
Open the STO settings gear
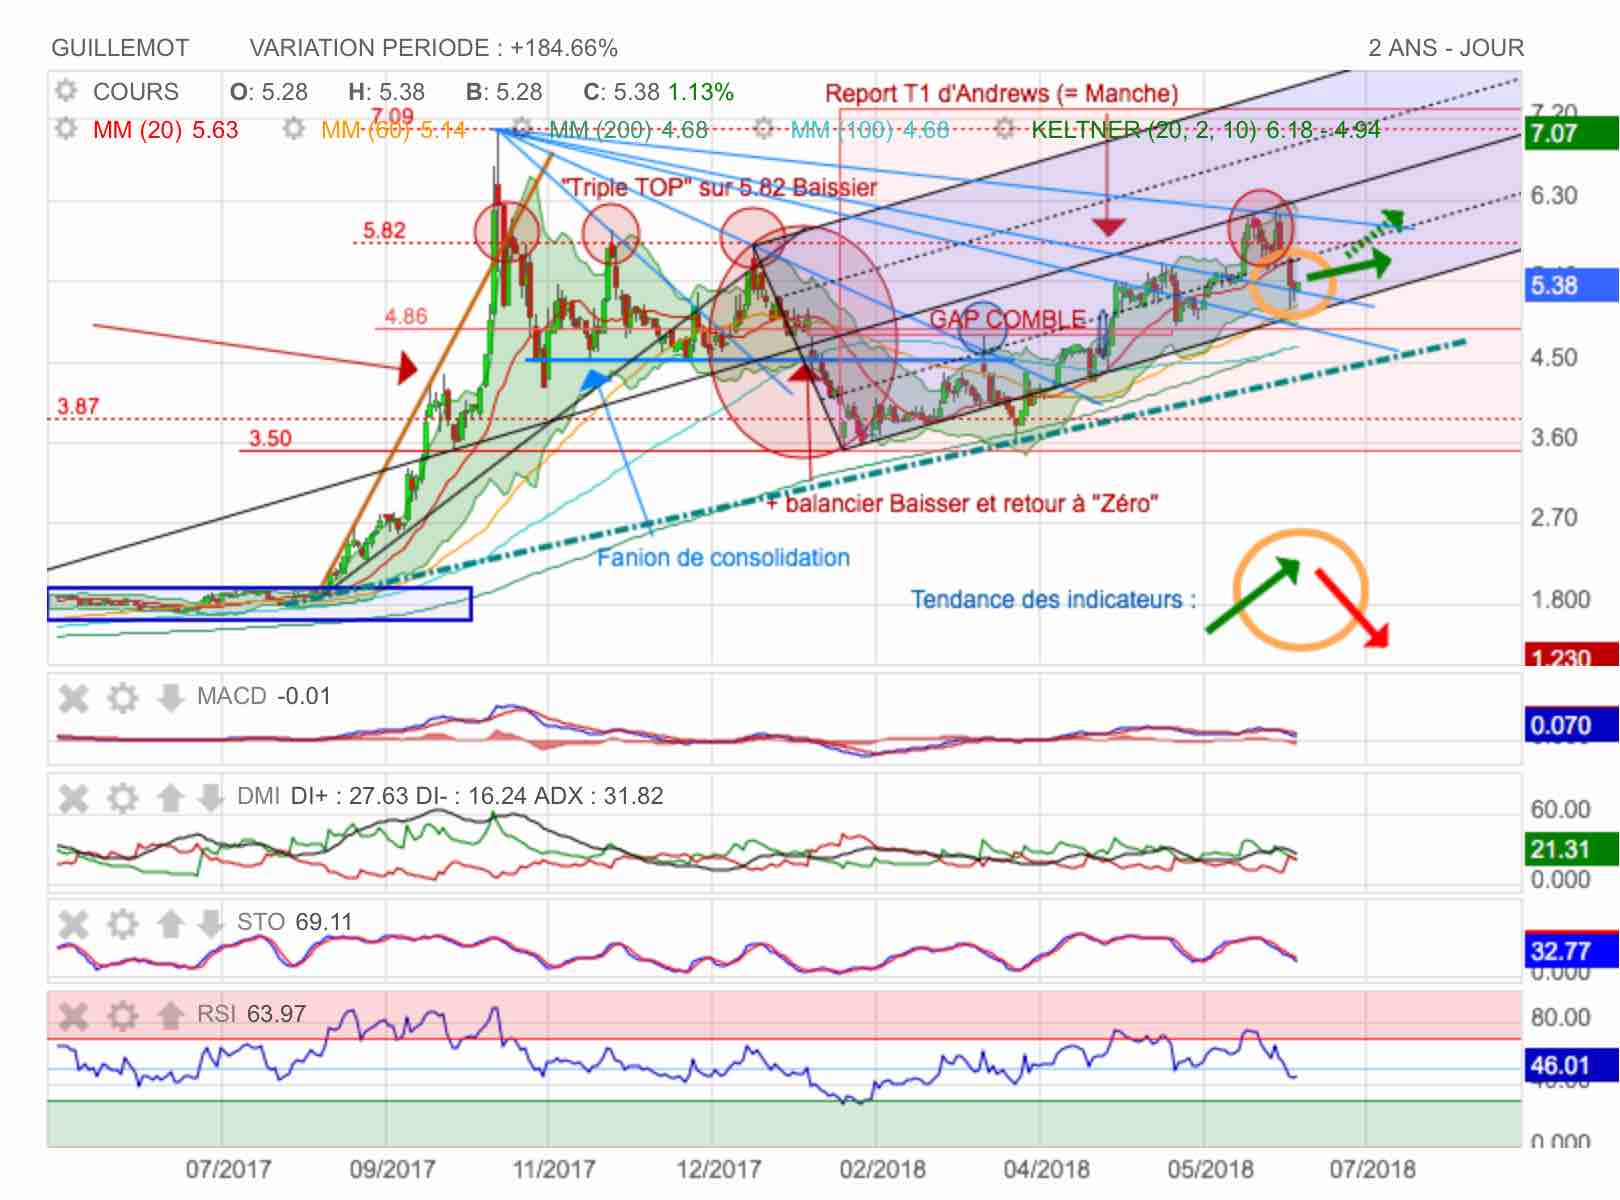pos(122,923)
